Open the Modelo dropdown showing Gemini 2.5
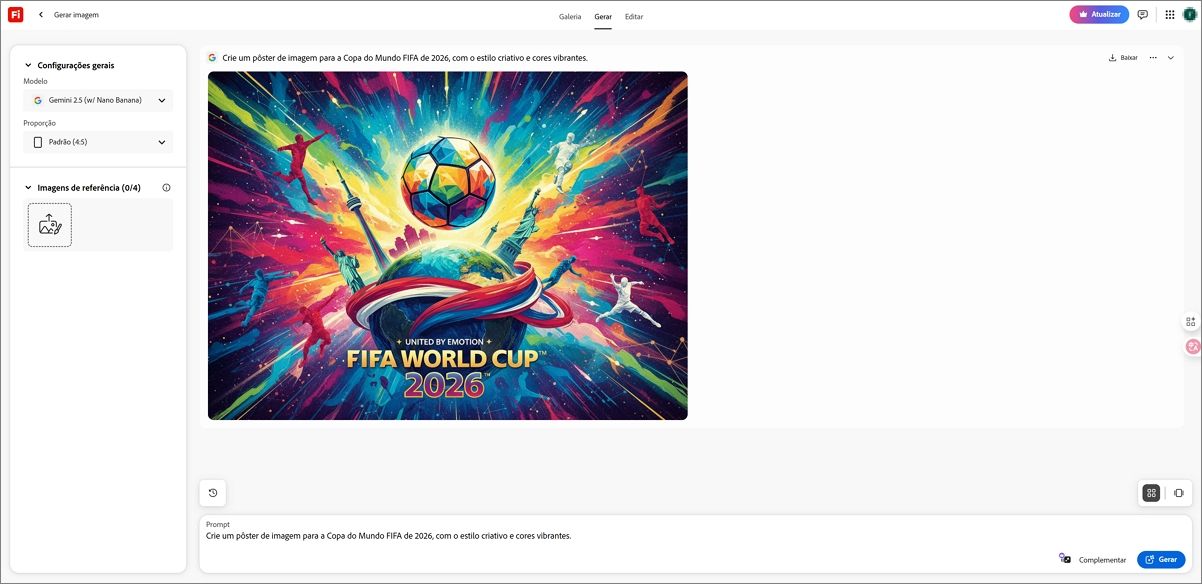The width and height of the screenshot is (1202, 584). (x=98, y=101)
